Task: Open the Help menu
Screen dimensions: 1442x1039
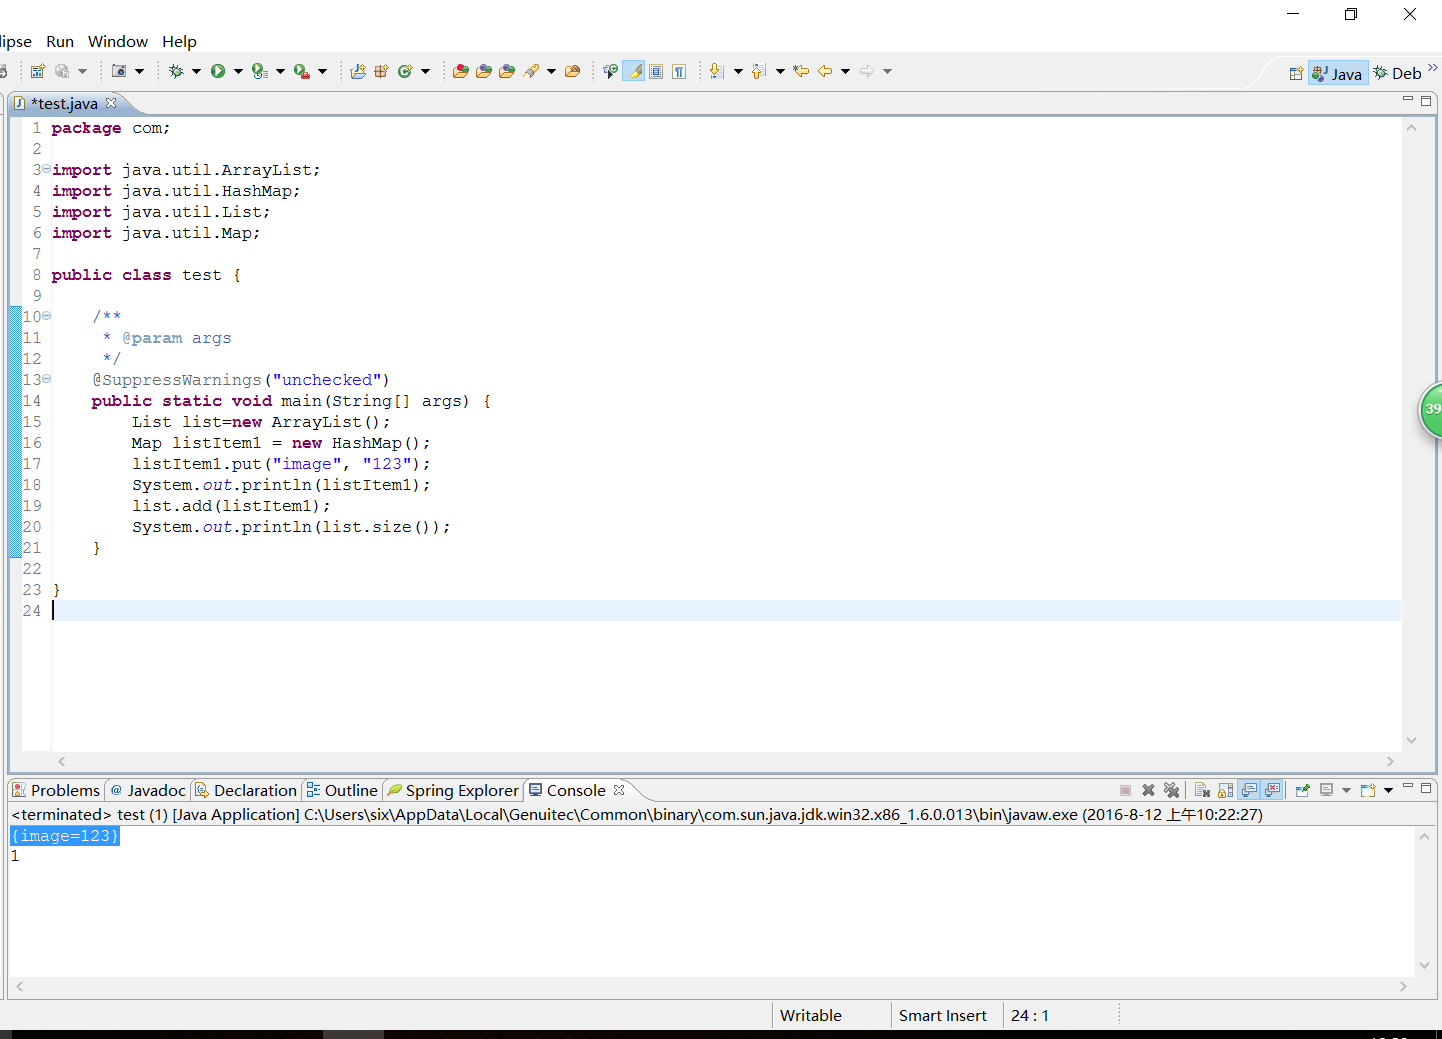Action: pyautogui.click(x=179, y=41)
